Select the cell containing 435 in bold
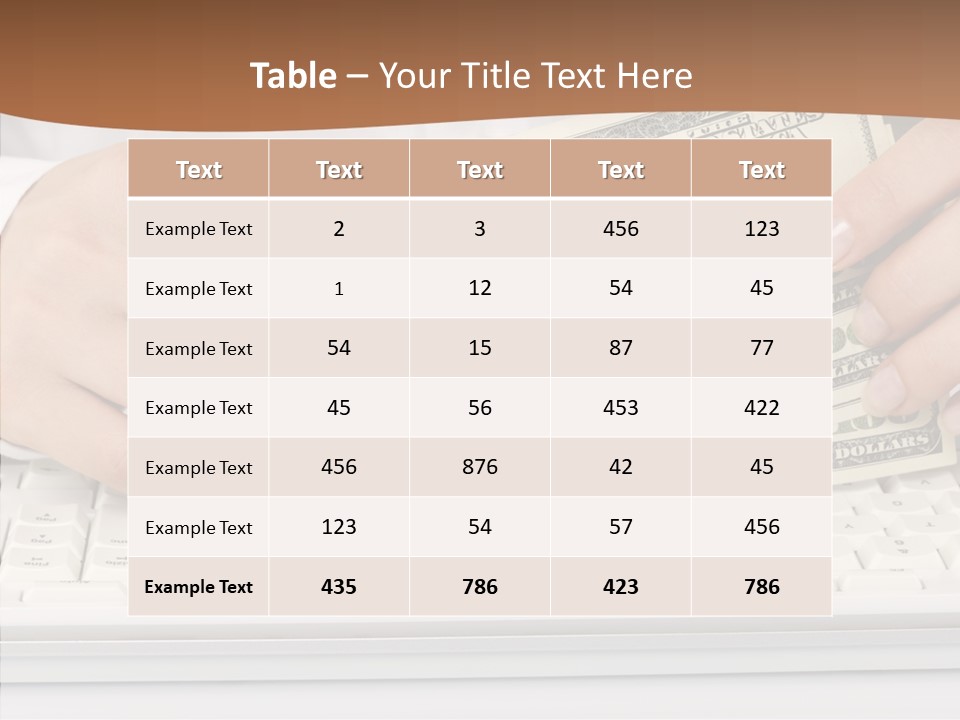The height and width of the screenshot is (720, 960). [x=339, y=587]
